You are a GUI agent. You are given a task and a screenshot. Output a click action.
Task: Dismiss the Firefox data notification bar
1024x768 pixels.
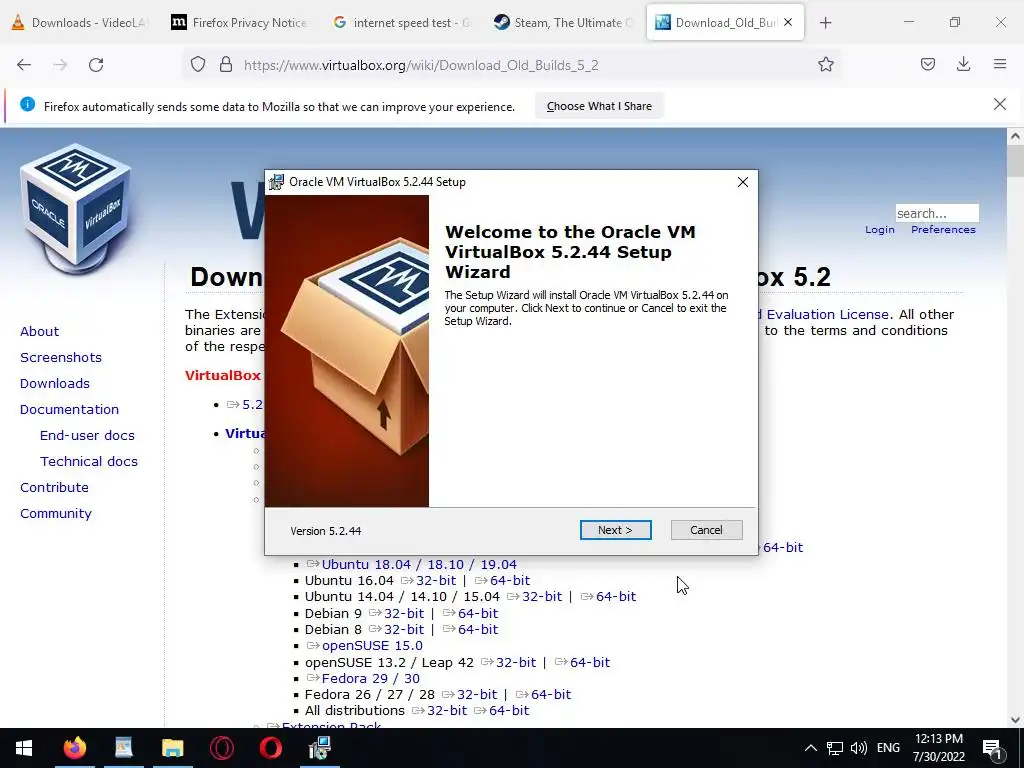pyautogui.click(x=999, y=104)
